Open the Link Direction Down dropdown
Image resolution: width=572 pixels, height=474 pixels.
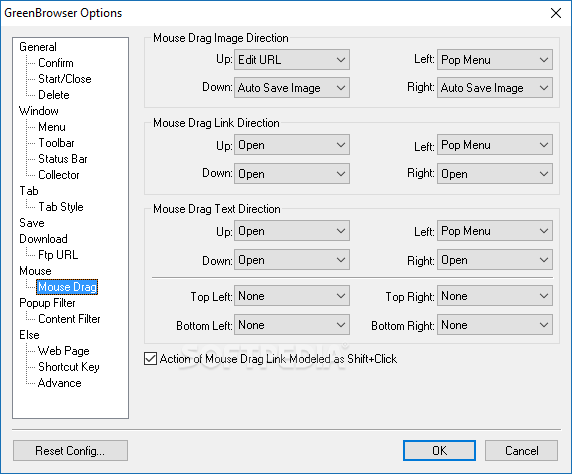(291, 174)
